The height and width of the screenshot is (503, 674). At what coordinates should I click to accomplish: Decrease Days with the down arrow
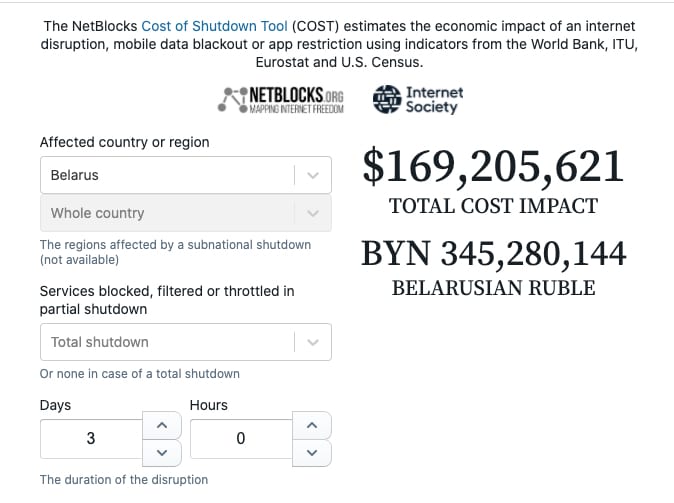coord(162,452)
